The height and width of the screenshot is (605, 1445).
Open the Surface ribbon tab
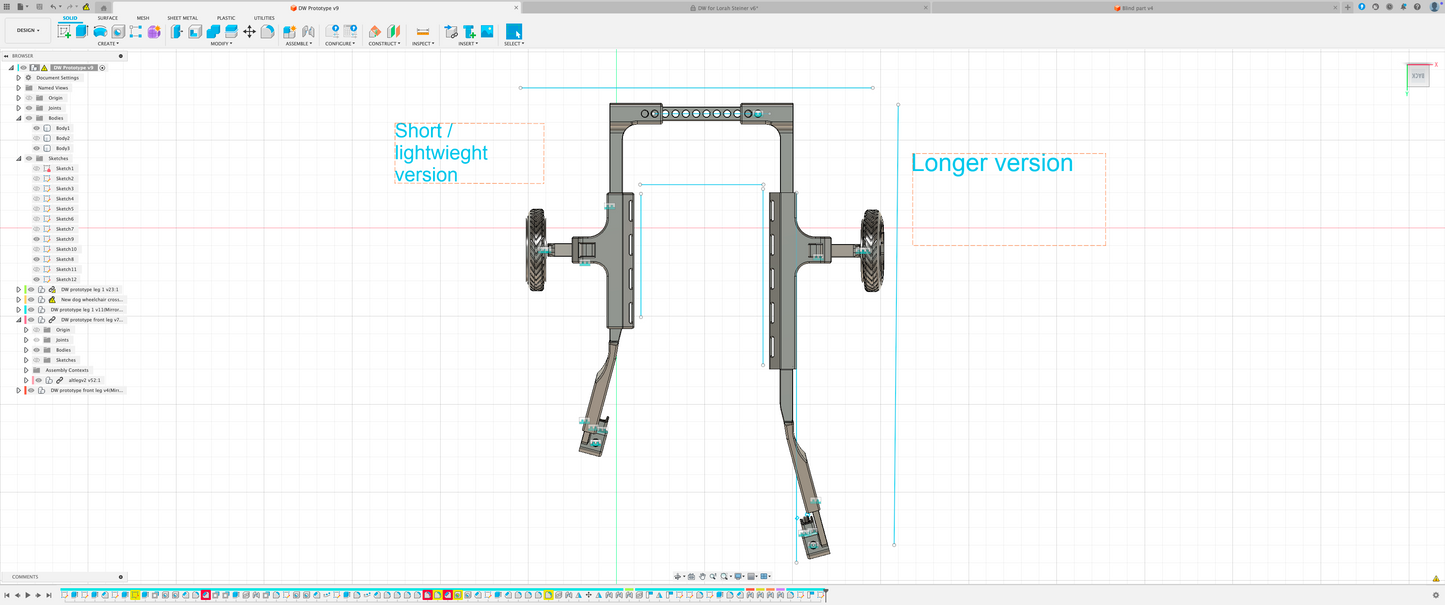[x=107, y=18]
